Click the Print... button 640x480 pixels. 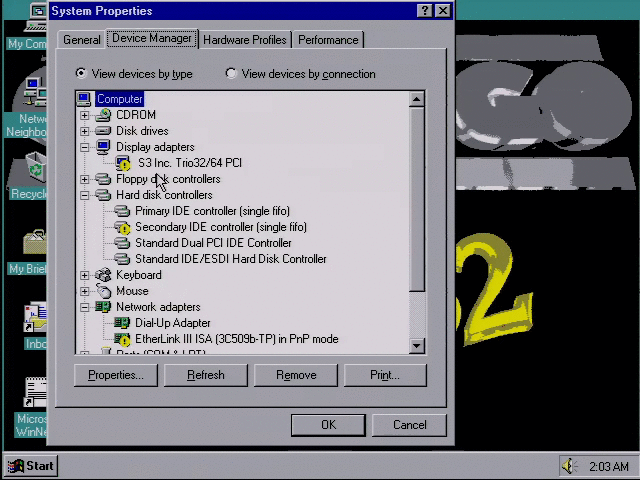(385, 375)
